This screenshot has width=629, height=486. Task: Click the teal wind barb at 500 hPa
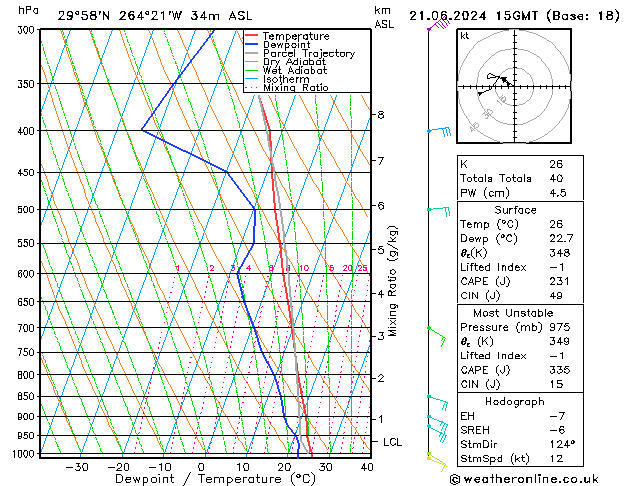pyautogui.click(x=438, y=211)
